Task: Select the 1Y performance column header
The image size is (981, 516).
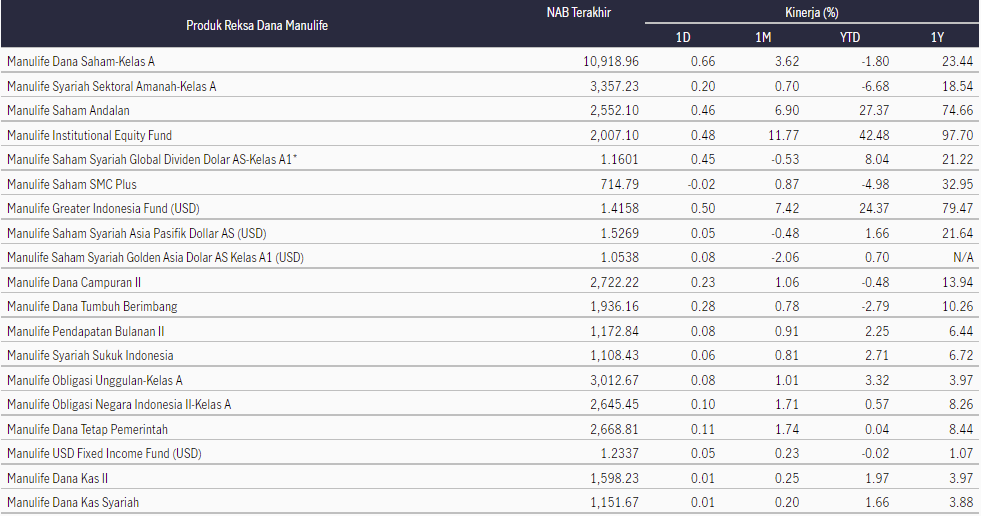Action: (x=937, y=38)
